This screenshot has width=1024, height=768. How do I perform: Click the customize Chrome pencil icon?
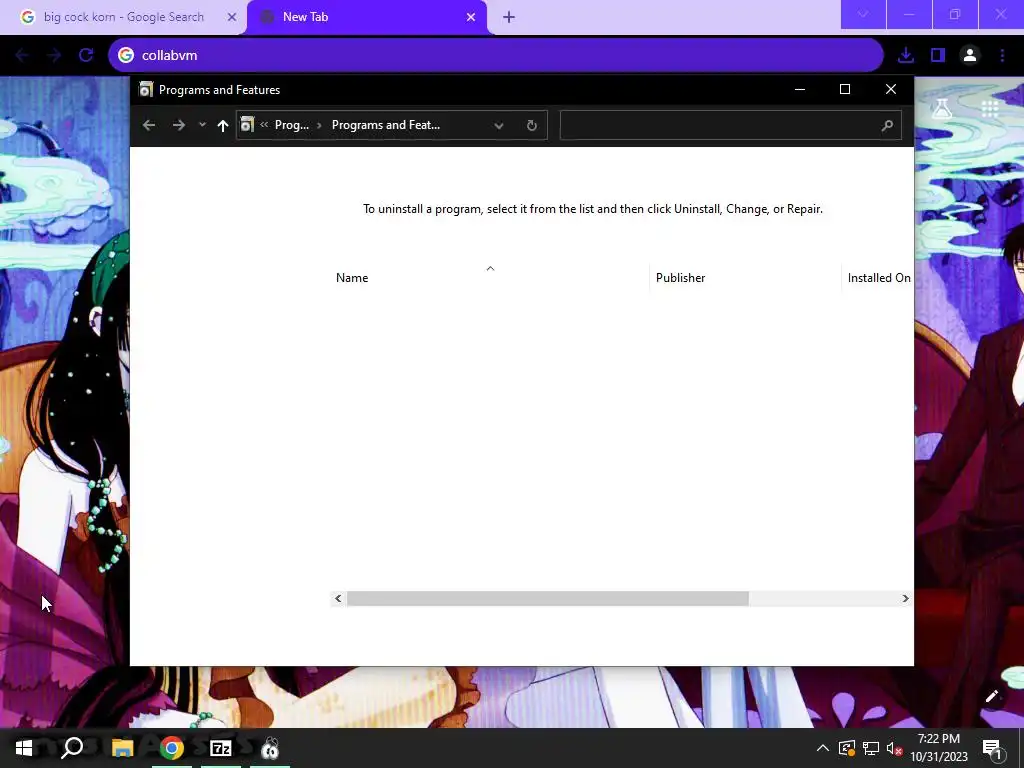click(x=991, y=696)
